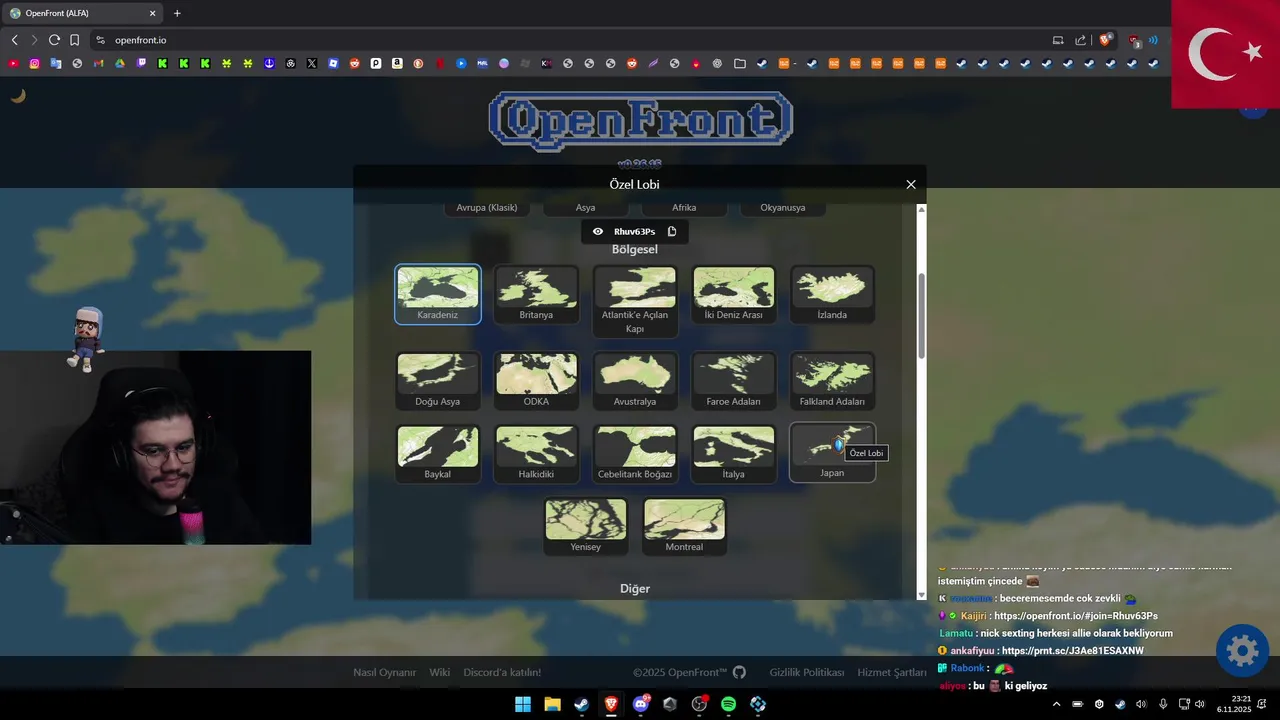Open the Discord'a katılın! link
This screenshot has width=1280, height=720.
click(502, 672)
